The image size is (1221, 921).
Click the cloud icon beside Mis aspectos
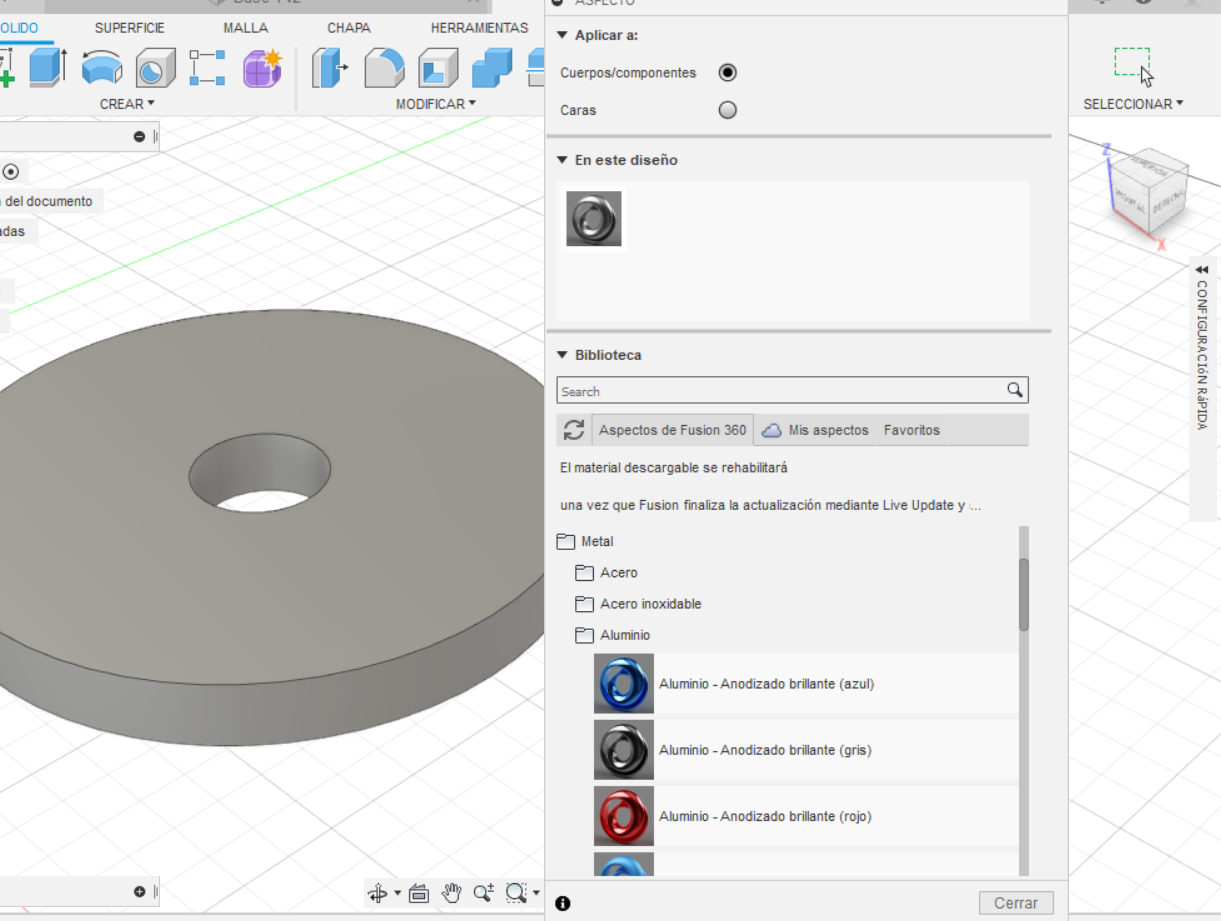coord(772,430)
